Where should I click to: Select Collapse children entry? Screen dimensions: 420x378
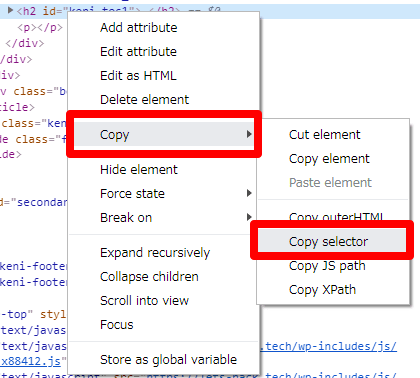click(163, 277)
